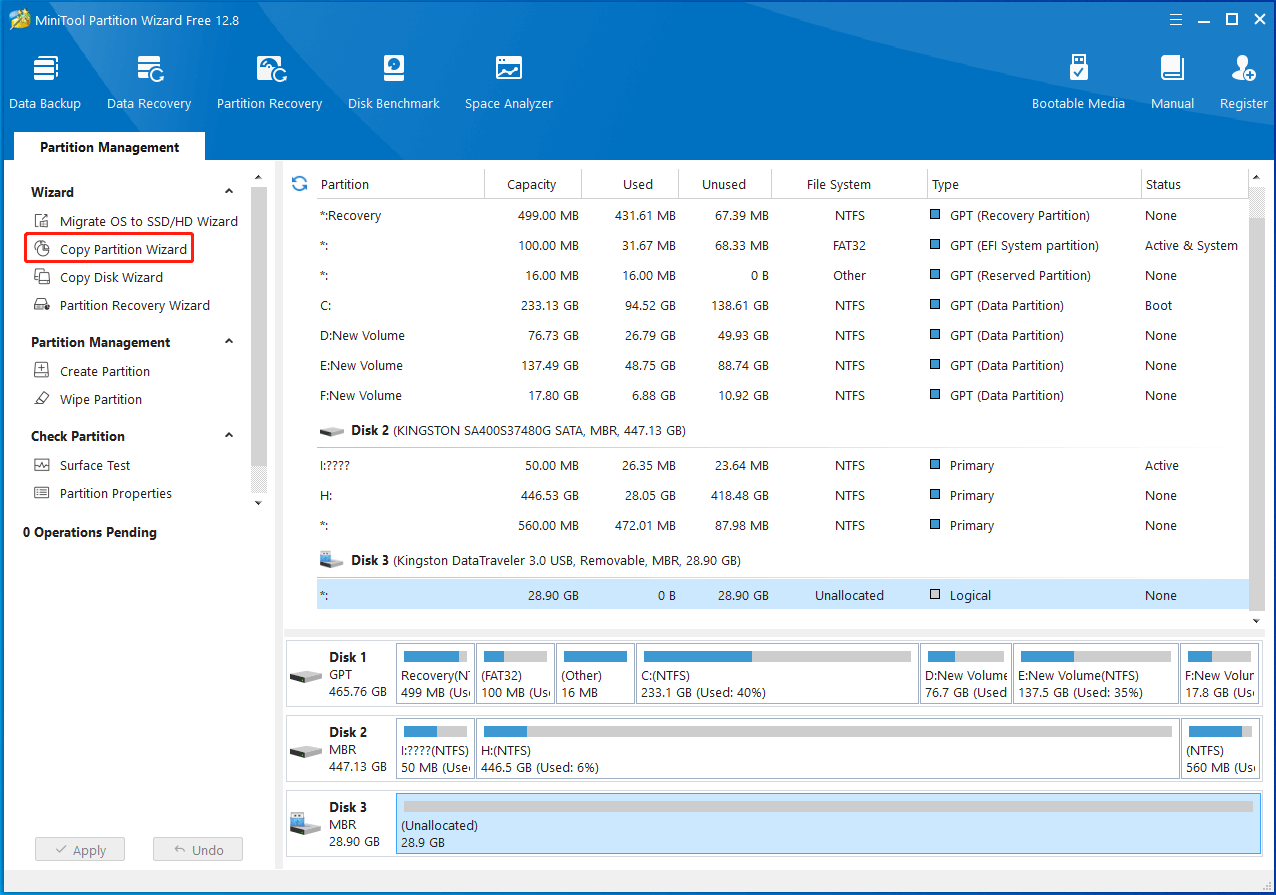Image resolution: width=1276 pixels, height=895 pixels.
Task: Sort by Used column header
Action: point(630,184)
